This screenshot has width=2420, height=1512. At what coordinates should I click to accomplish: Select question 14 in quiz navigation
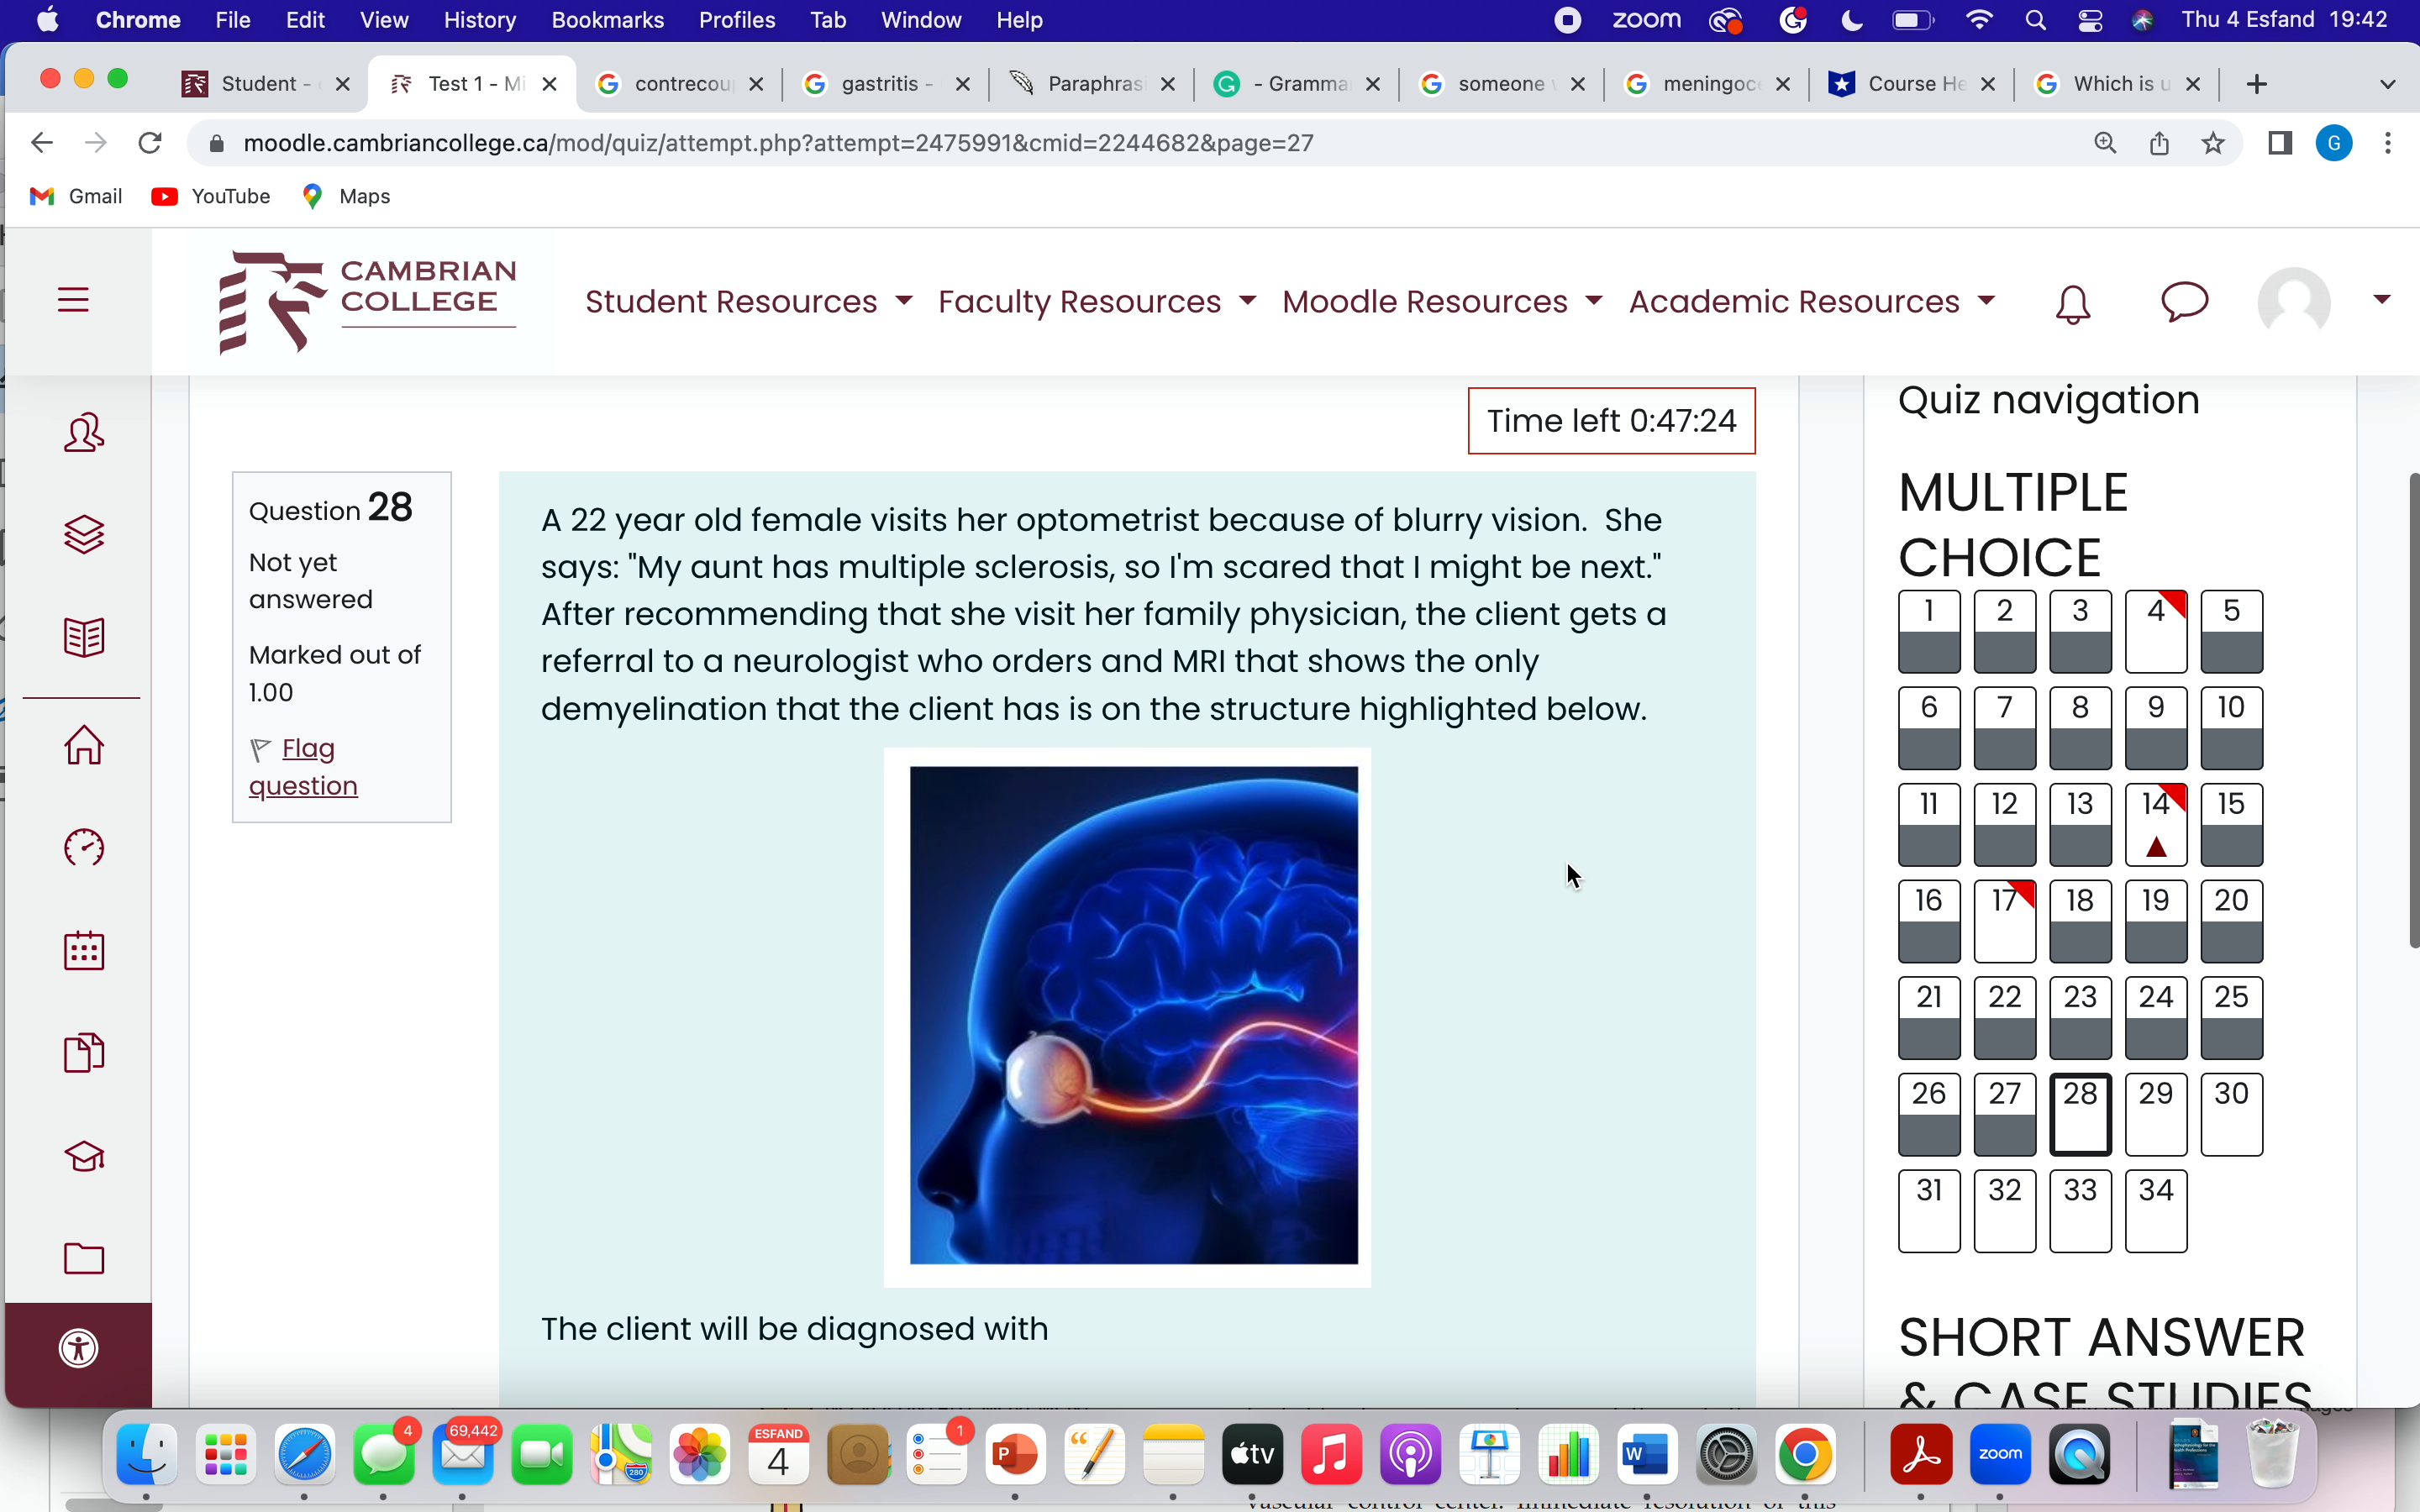tap(2156, 824)
